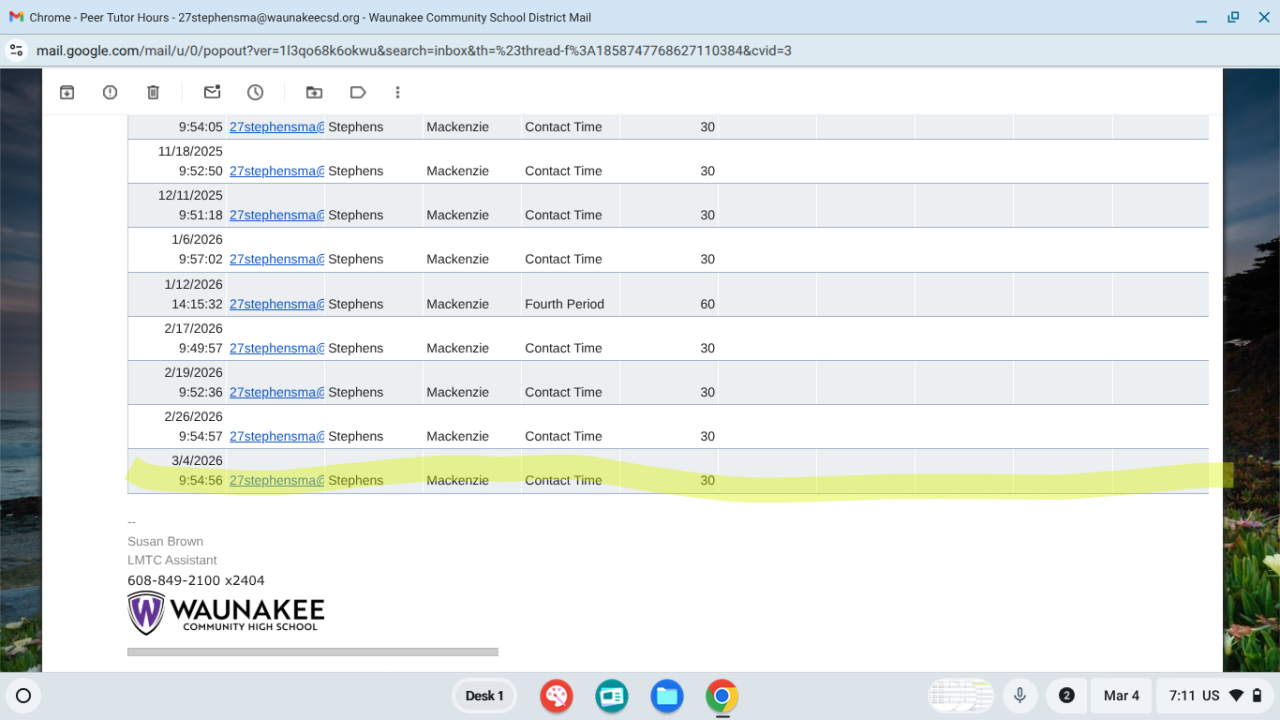Select the date 2/26/2026
The image size is (1280, 720).
click(x=193, y=416)
